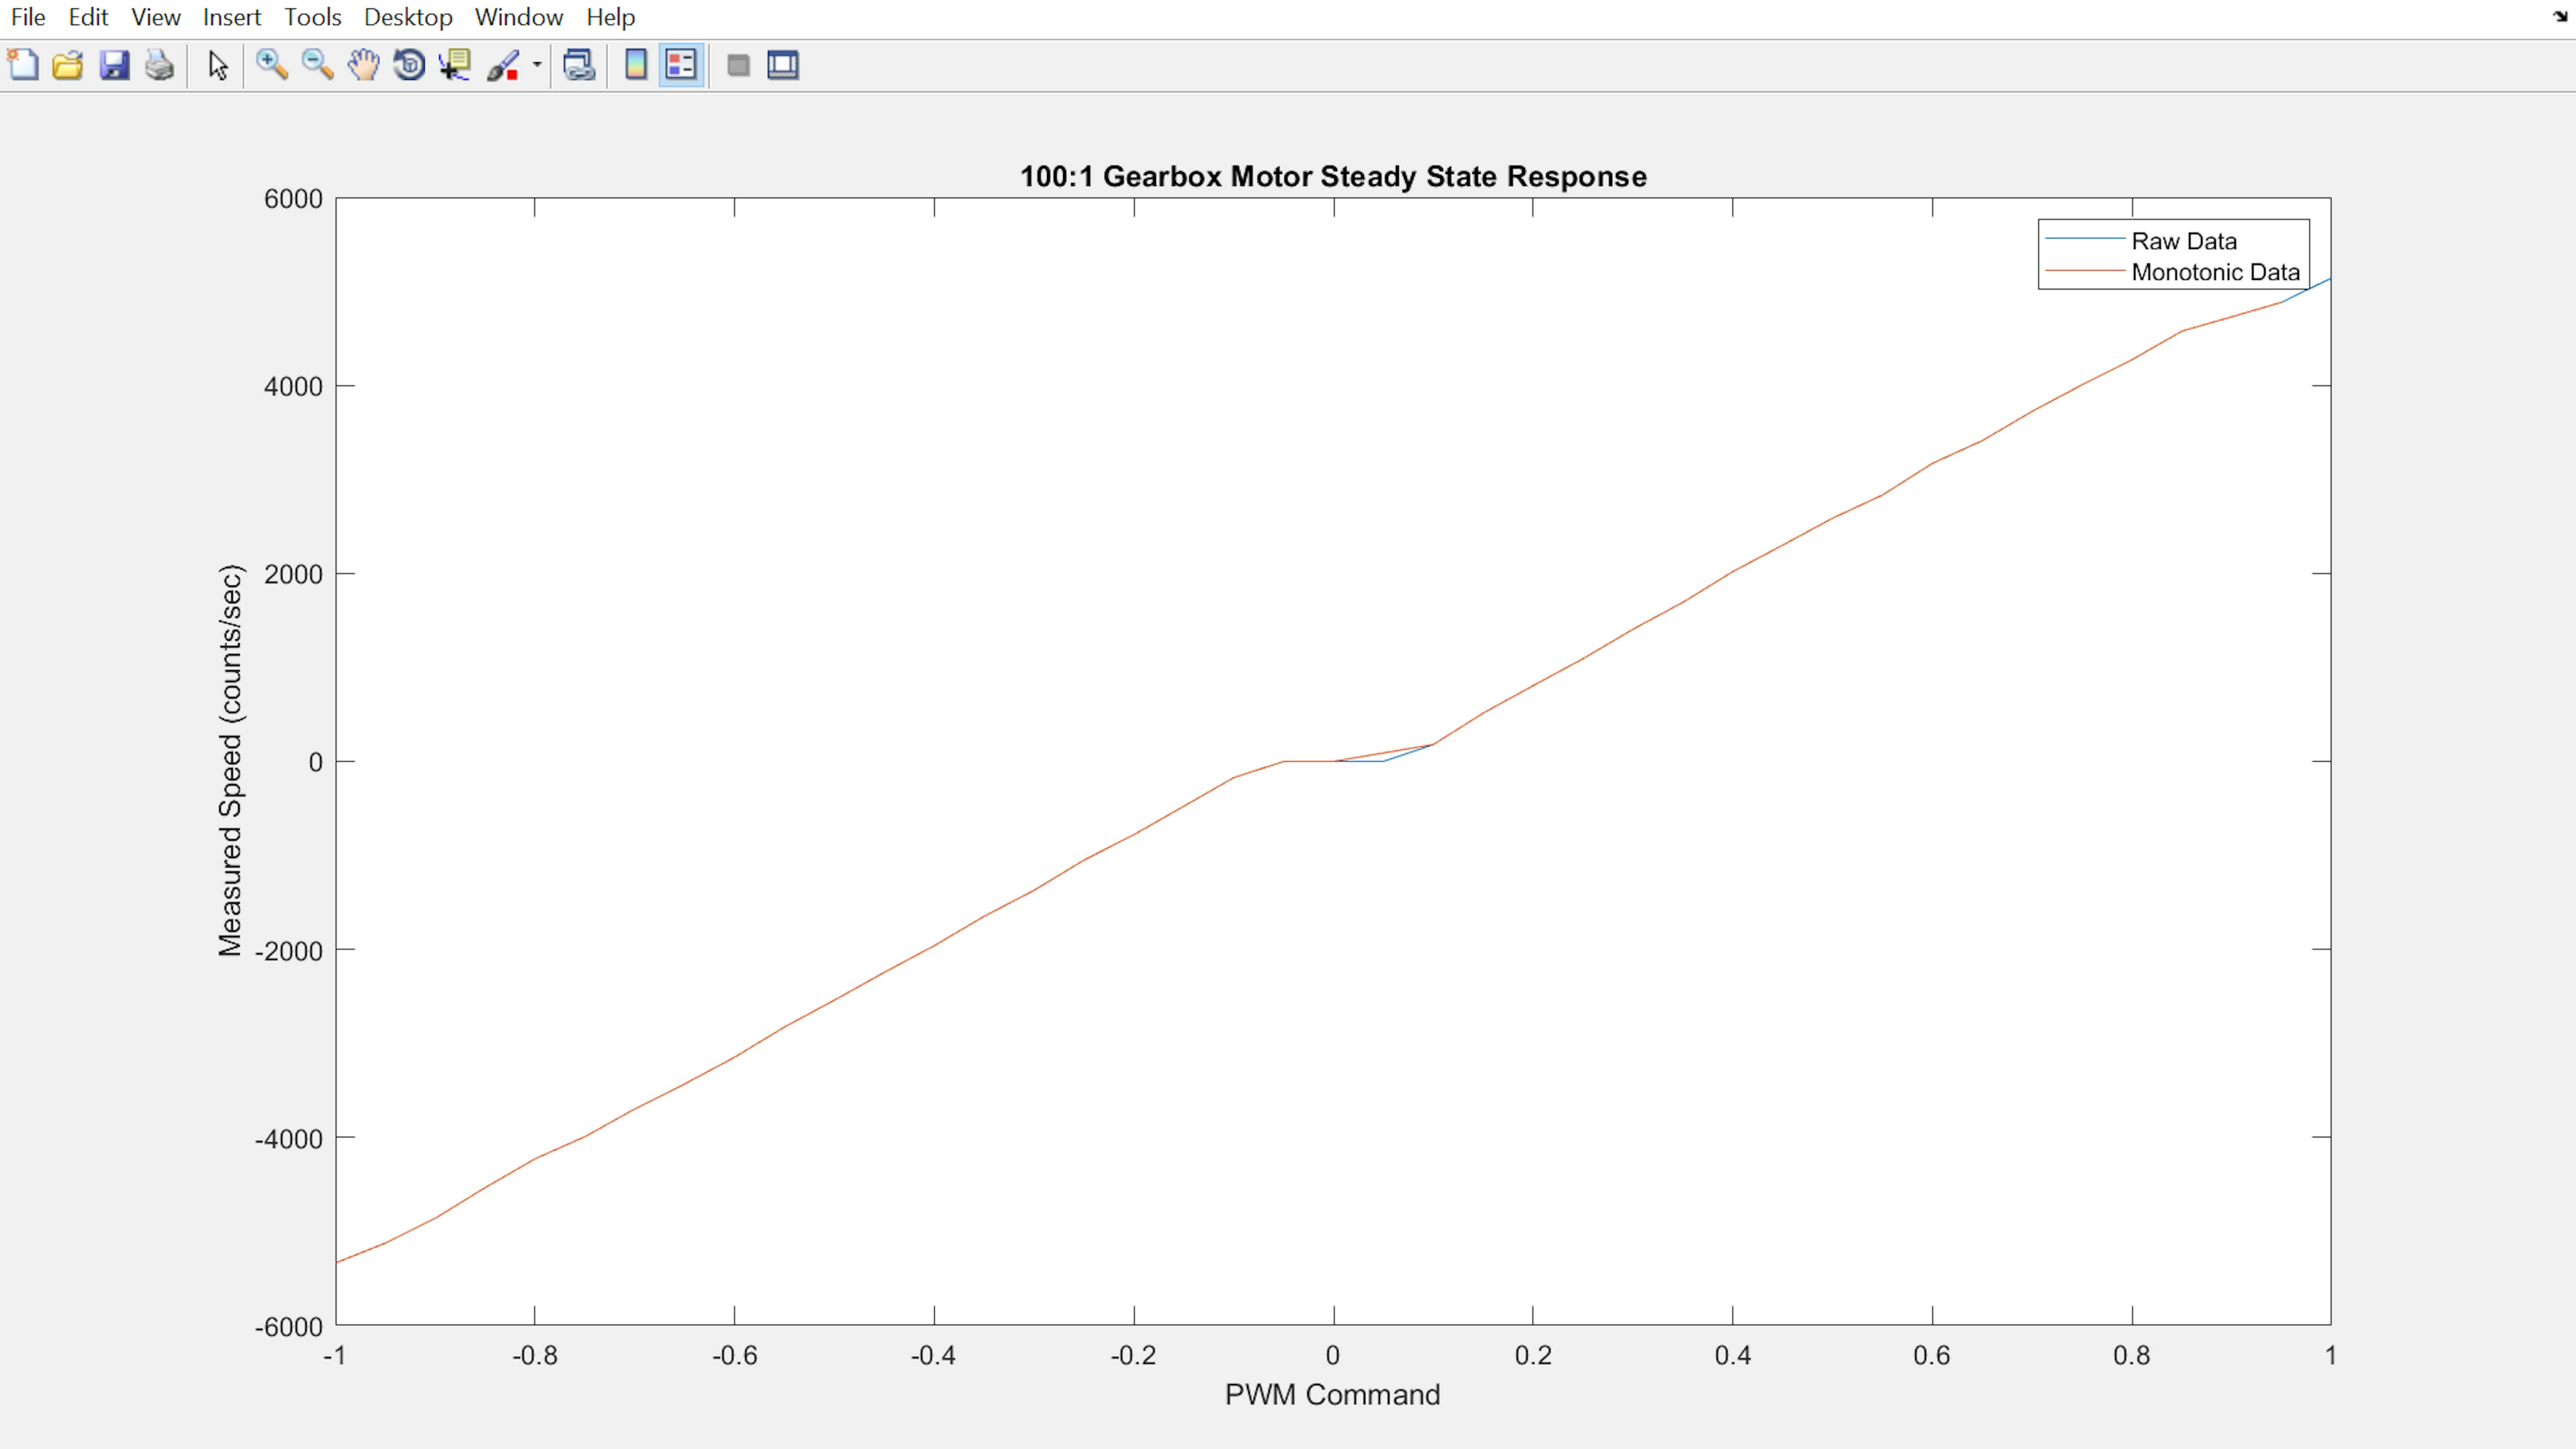Activate the Data Cursor tool

click(x=455, y=65)
